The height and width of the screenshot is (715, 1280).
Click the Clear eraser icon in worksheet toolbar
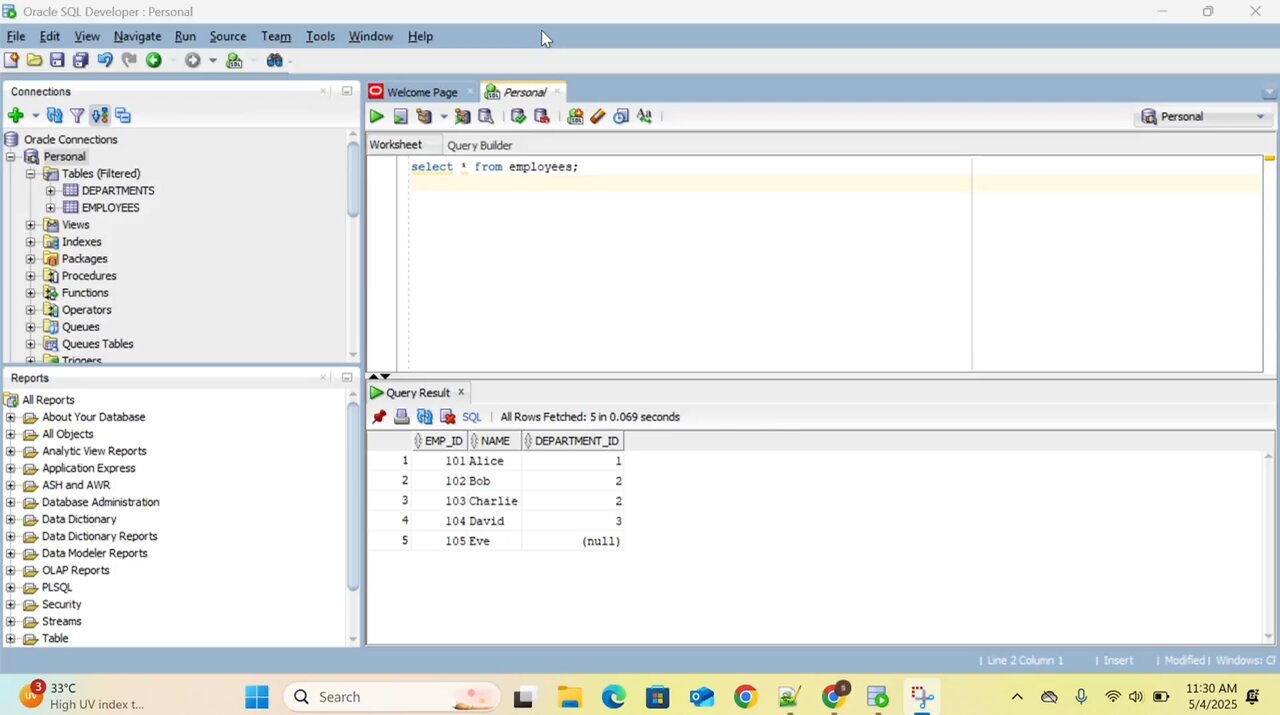[x=598, y=116]
